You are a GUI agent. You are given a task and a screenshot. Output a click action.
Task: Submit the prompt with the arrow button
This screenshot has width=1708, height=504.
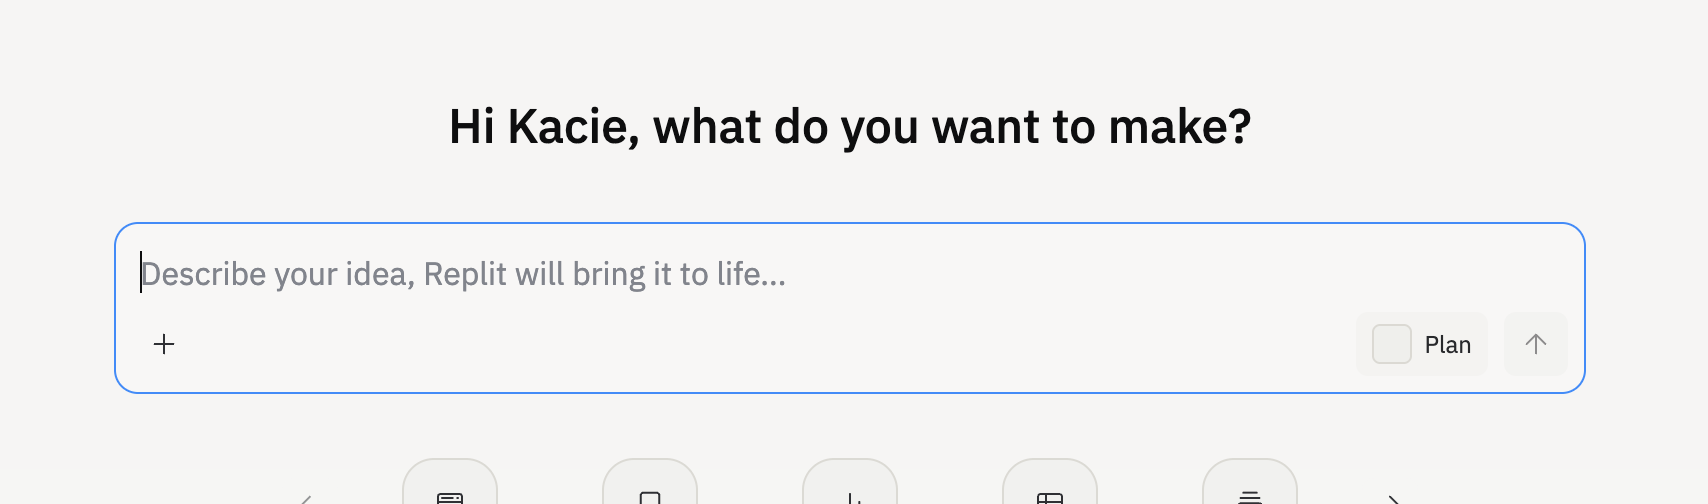(x=1535, y=344)
